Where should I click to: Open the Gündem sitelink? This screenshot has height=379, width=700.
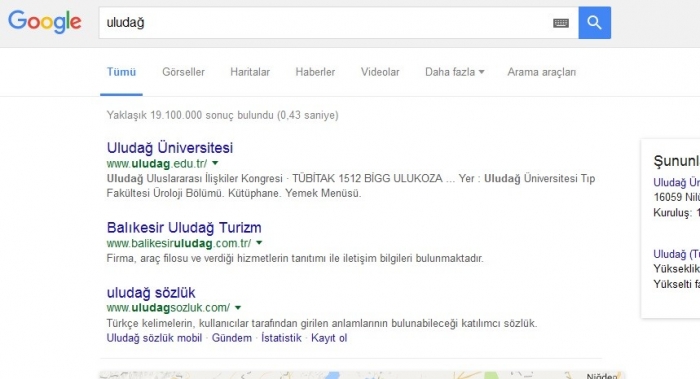coord(232,338)
